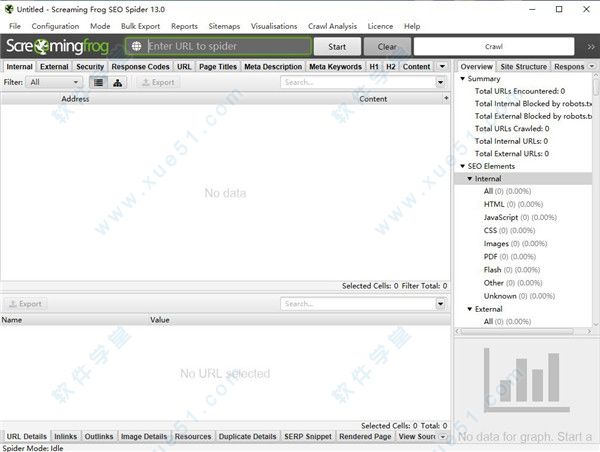Click the Crawl progress bar

(x=494, y=47)
